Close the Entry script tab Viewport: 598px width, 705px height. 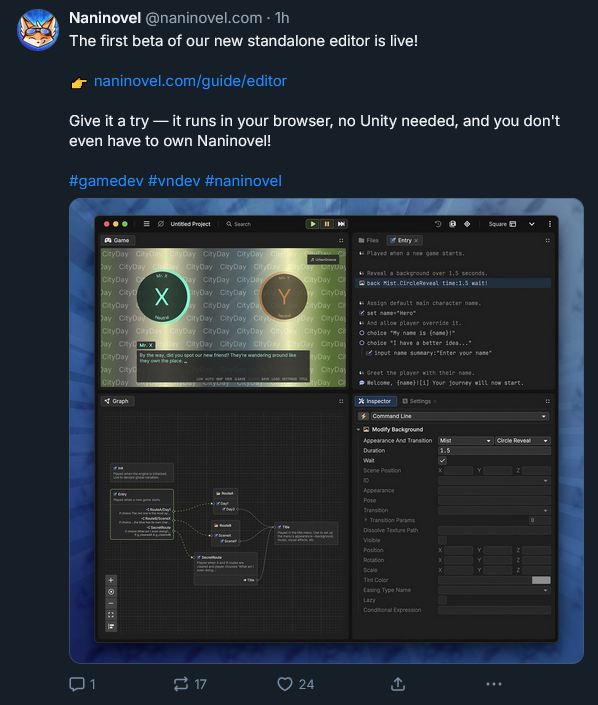416,241
